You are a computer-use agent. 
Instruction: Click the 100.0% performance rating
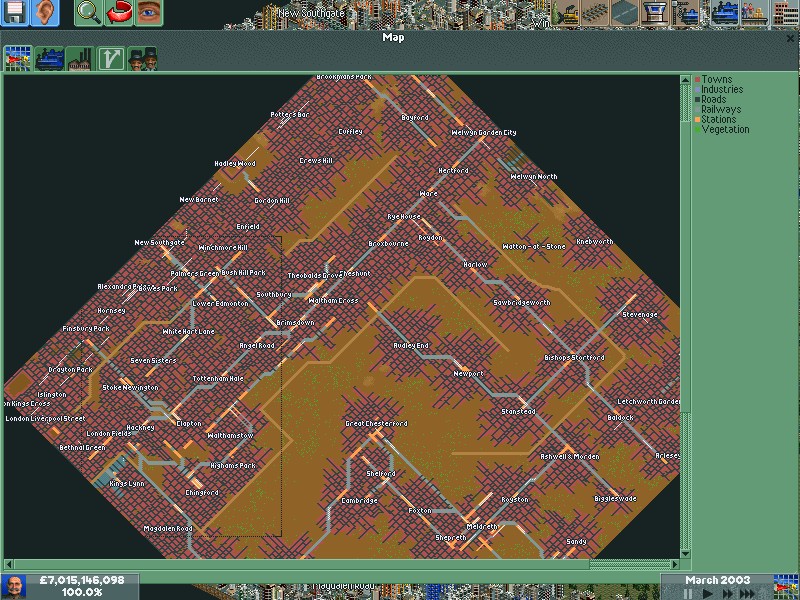pyautogui.click(x=82, y=592)
